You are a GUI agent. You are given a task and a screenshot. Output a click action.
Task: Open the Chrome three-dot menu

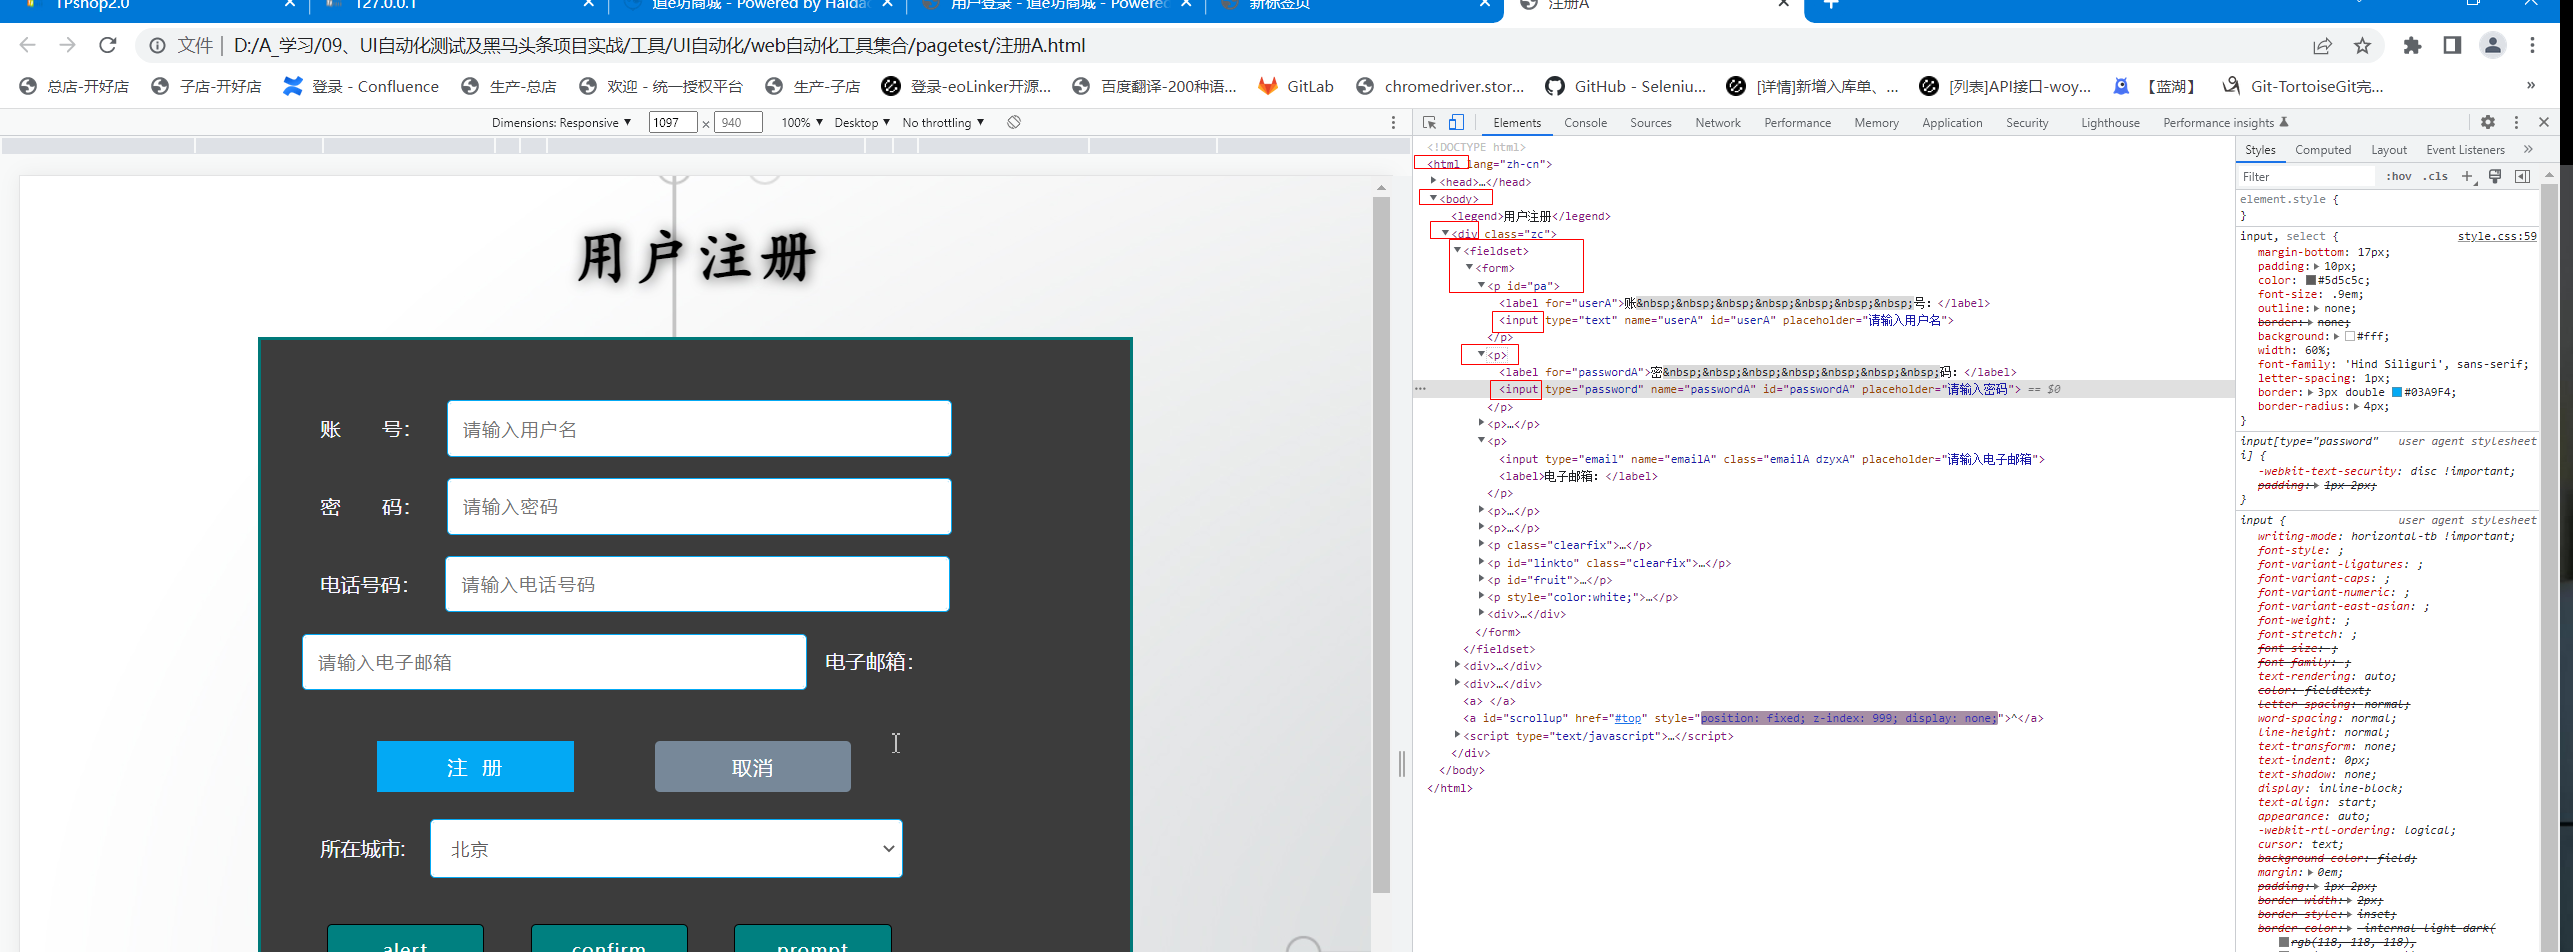click(x=2532, y=46)
